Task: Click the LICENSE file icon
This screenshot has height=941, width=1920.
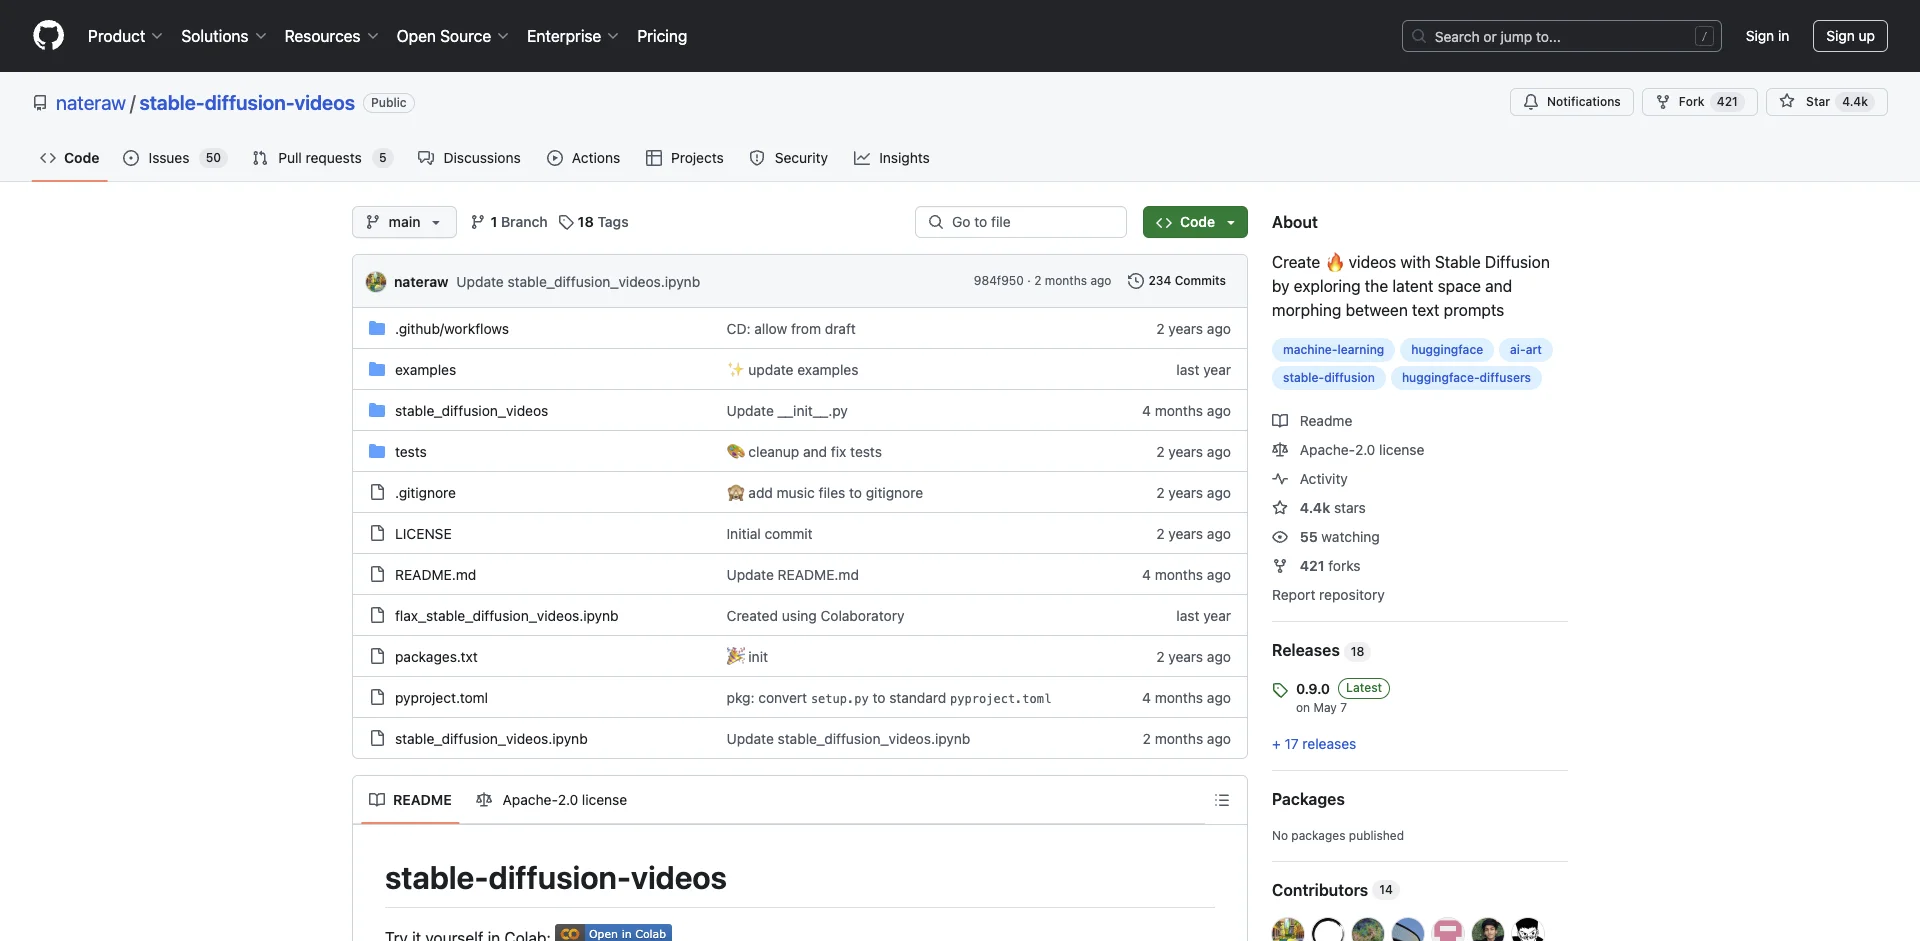Action: tap(377, 534)
